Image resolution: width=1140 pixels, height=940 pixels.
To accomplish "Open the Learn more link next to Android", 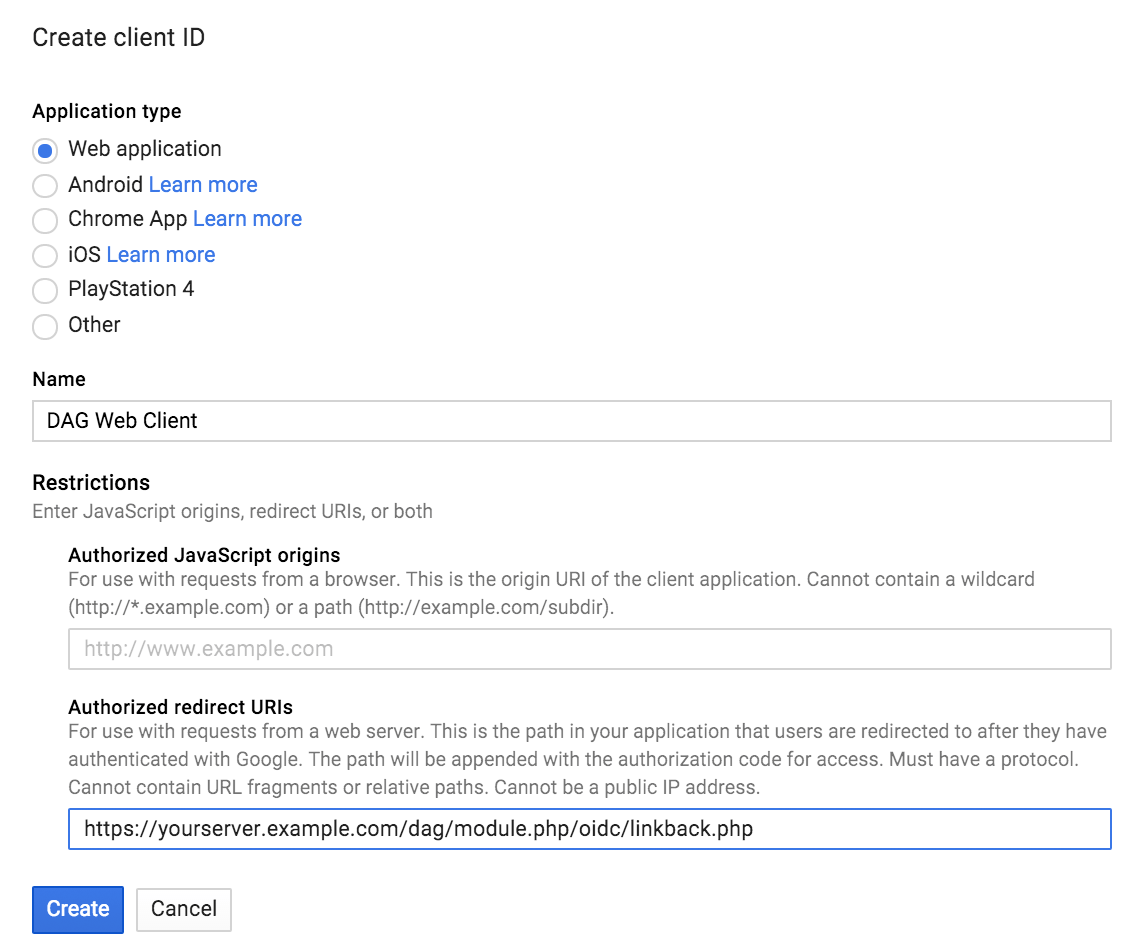I will 202,184.
